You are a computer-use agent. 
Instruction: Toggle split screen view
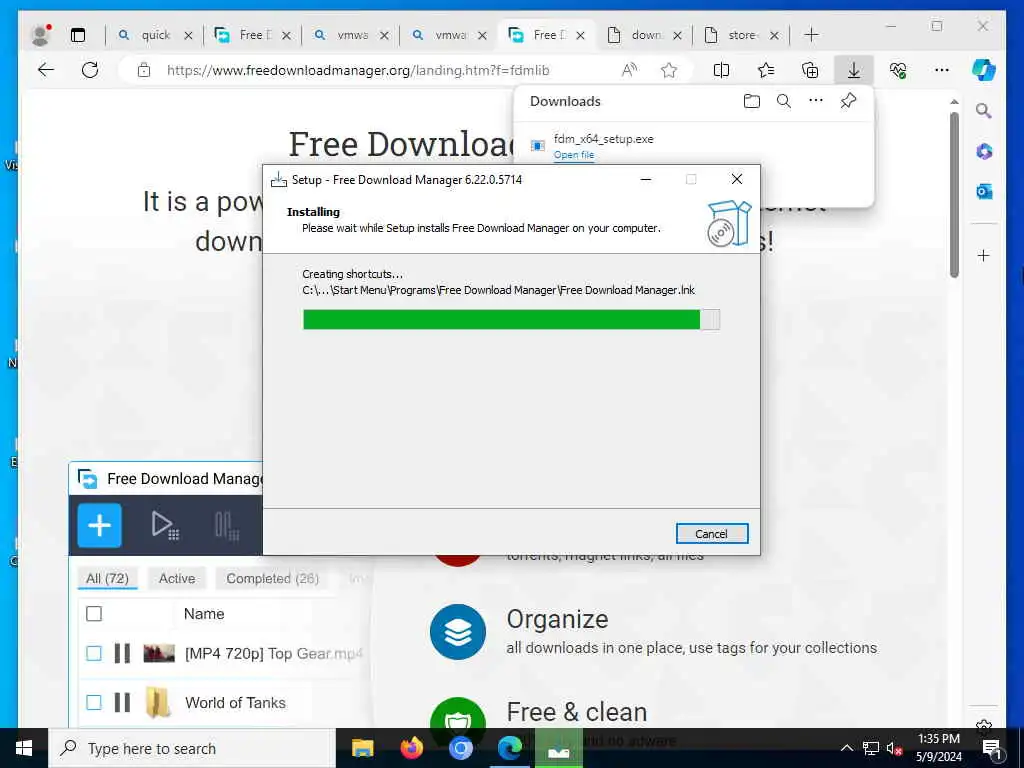(722, 70)
